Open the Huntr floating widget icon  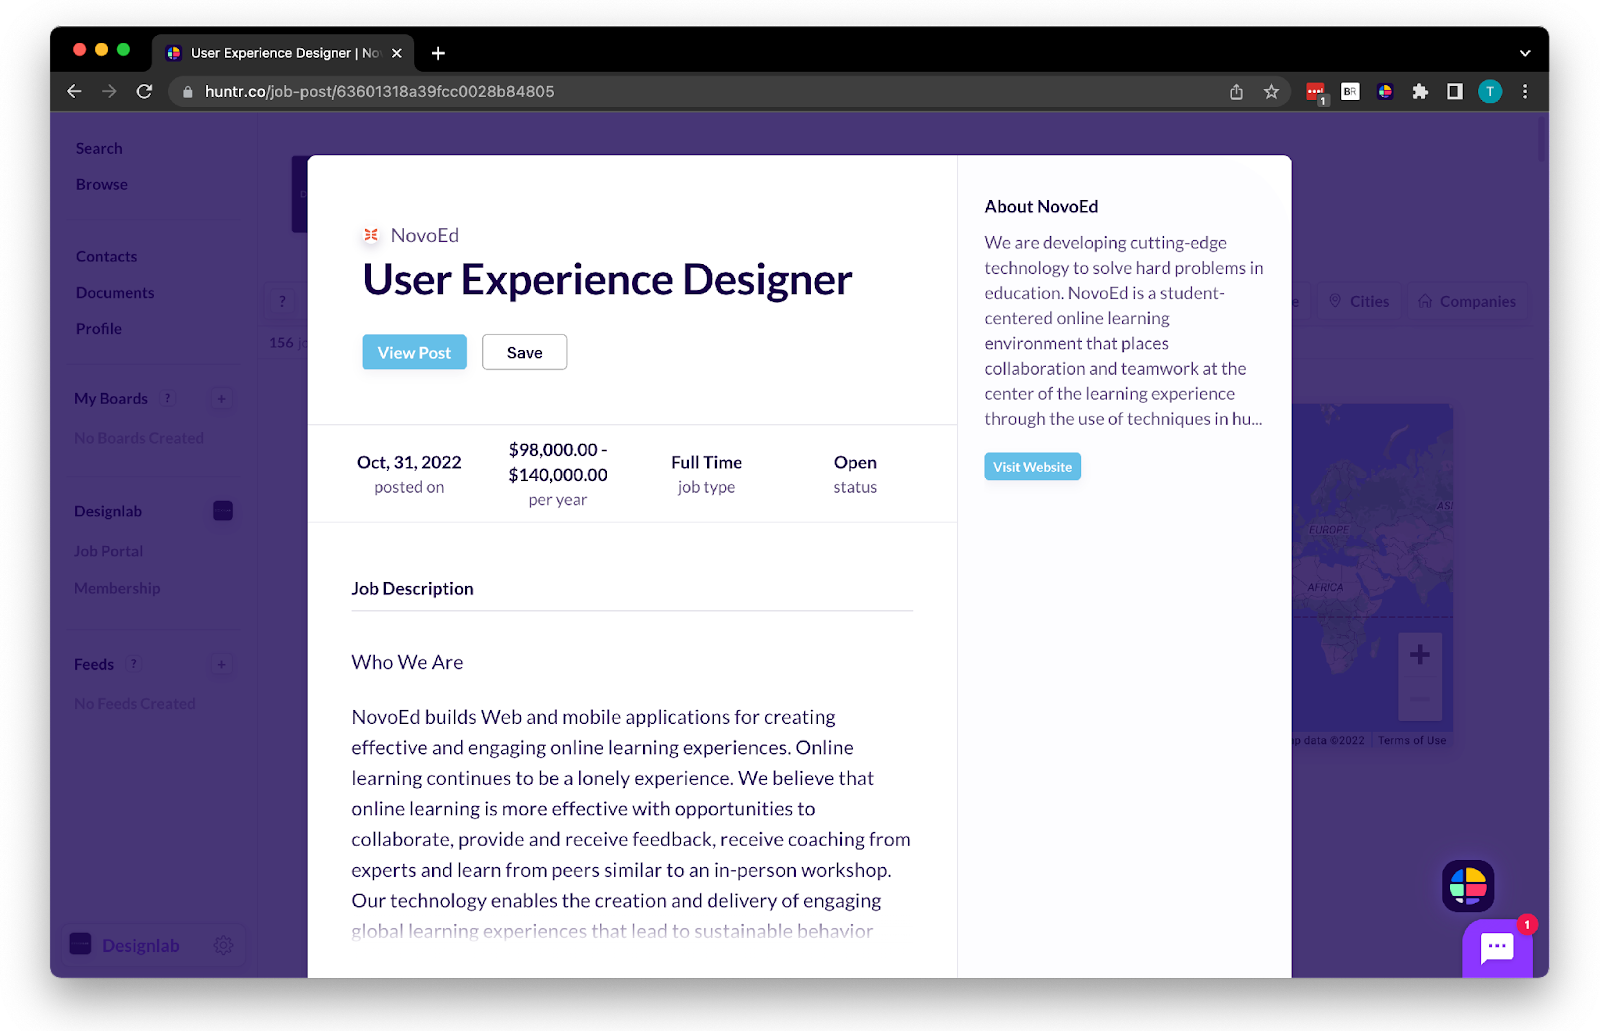point(1468,886)
